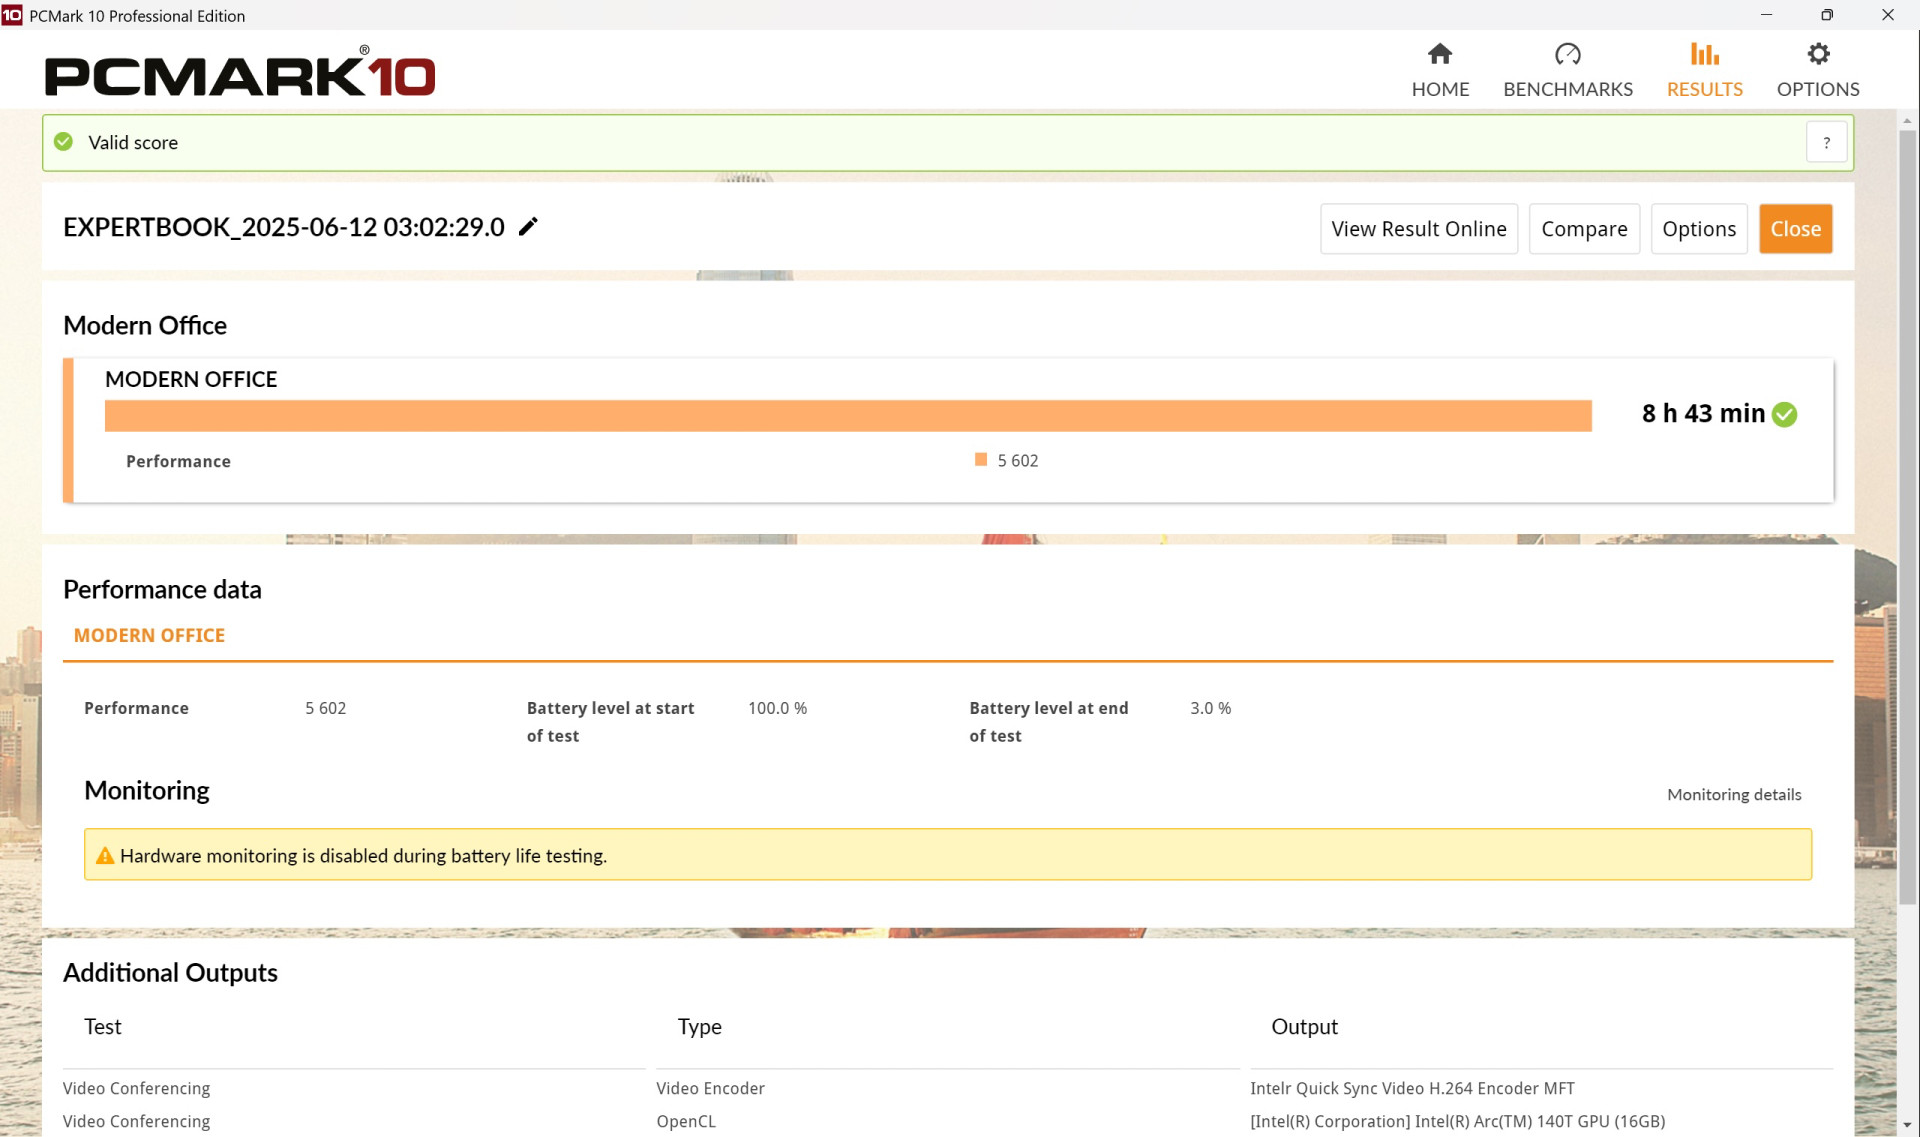The height and width of the screenshot is (1137, 1920).
Task: Click the Valid score banner text
Action: (x=133, y=143)
